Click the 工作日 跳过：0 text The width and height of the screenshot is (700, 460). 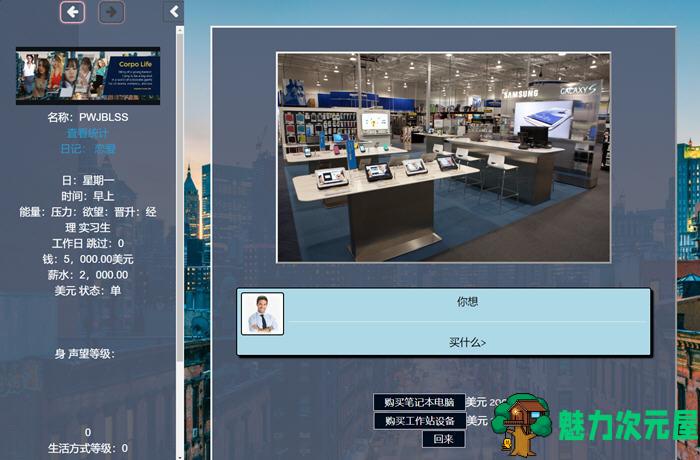click(x=88, y=243)
